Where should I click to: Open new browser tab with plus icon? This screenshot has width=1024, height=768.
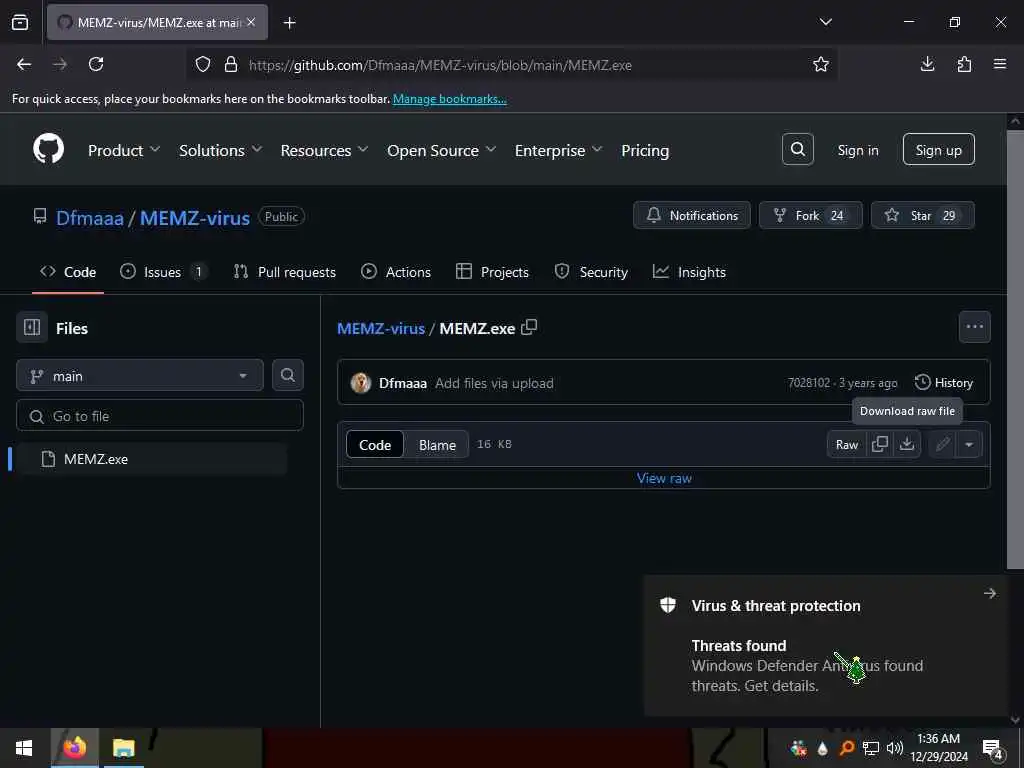tap(289, 23)
